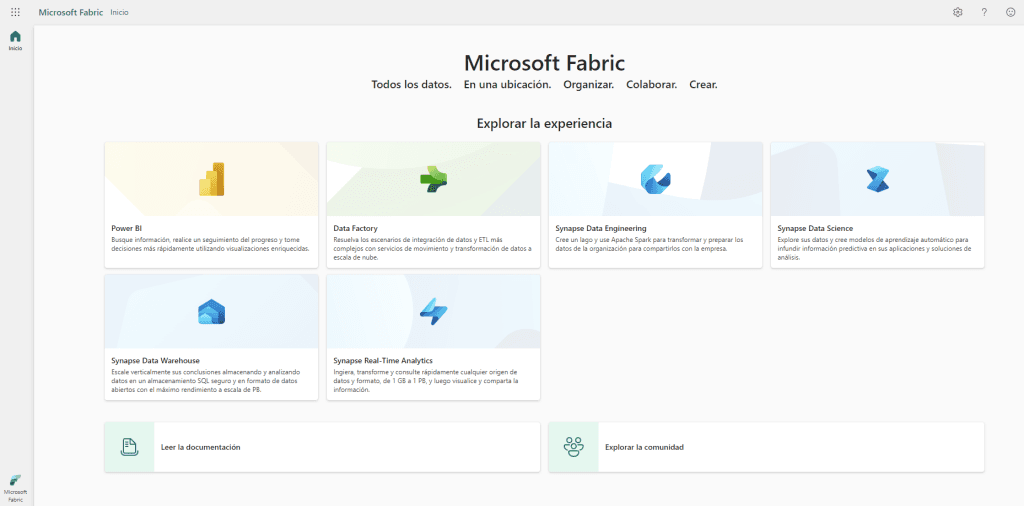Click the Inicio breadcrumb in top bar

click(120, 12)
